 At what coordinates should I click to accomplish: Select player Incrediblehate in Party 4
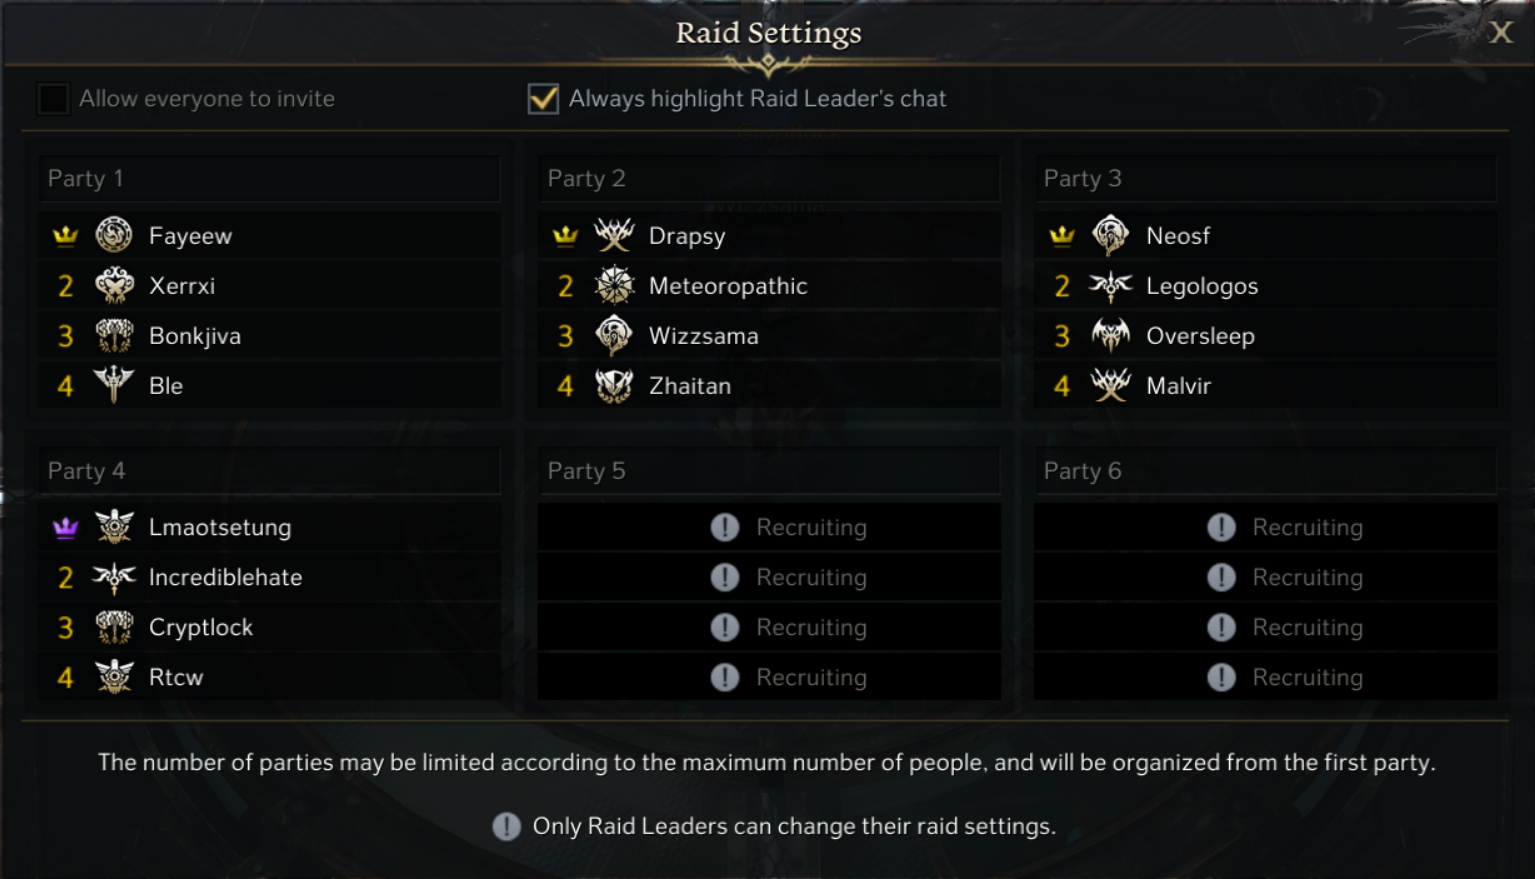[225, 577]
